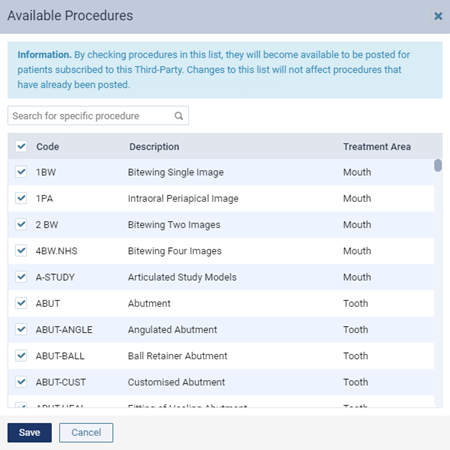Toggle the ABUT-ANGLE checkbox
This screenshot has height=450, width=450.
(x=21, y=329)
